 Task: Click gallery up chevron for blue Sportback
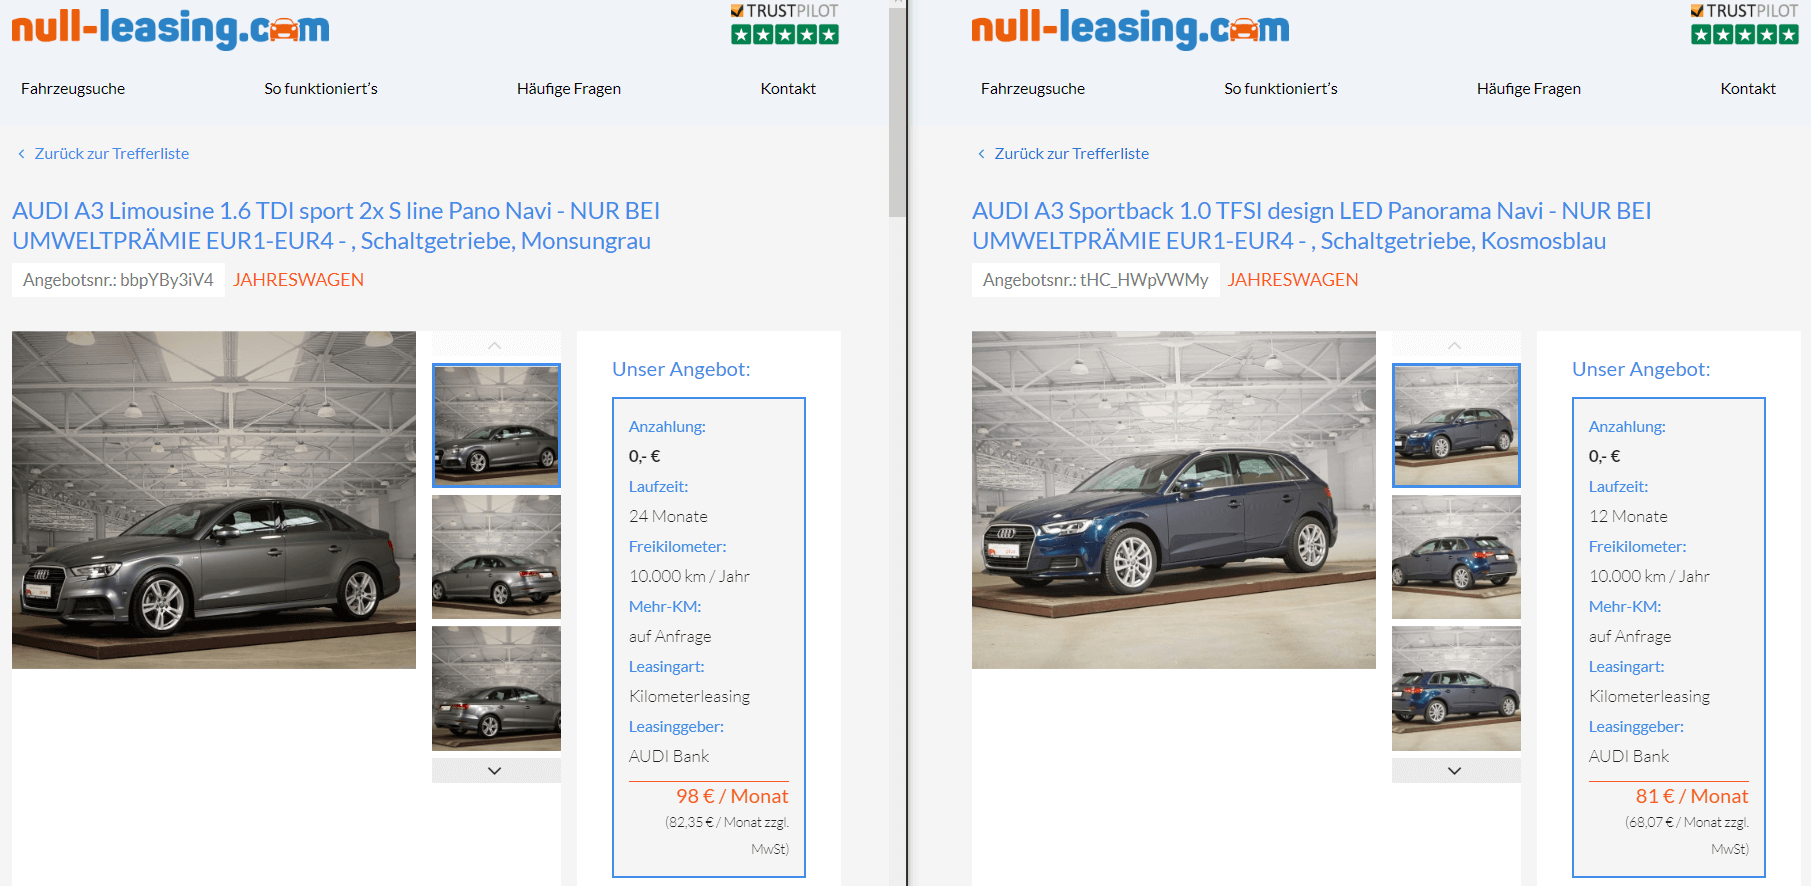click(1455, 345)
